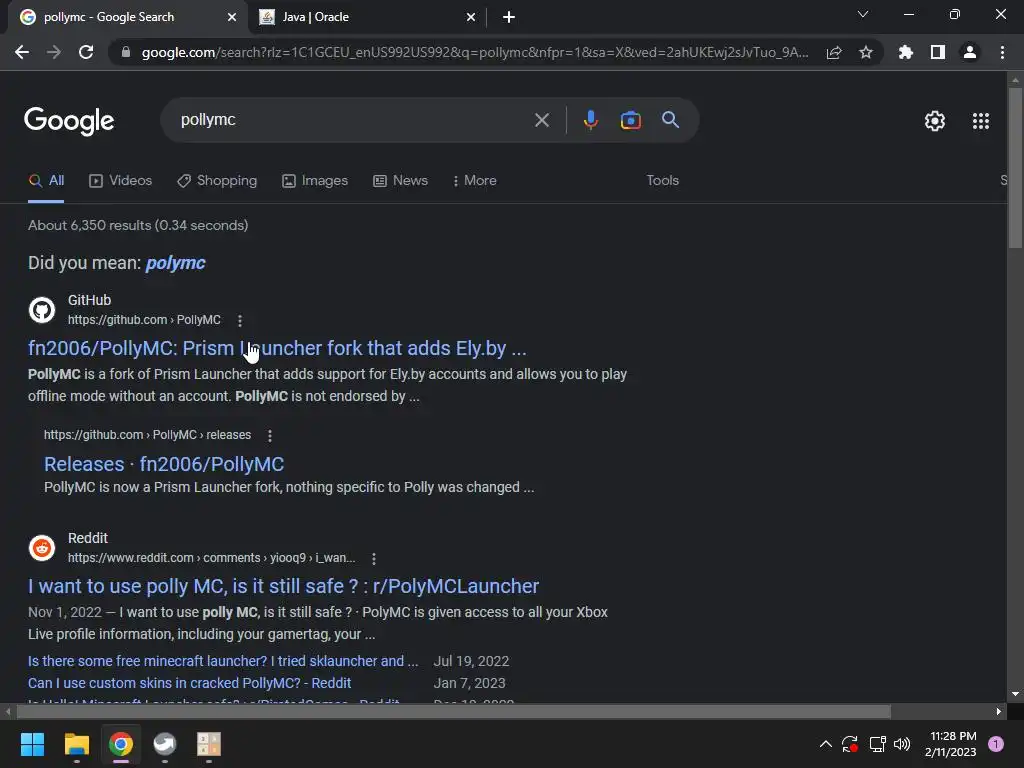Image resolution: width=1024 pixels, height=768 pixels.
Task: Open notification center badge
Action: 996,744
